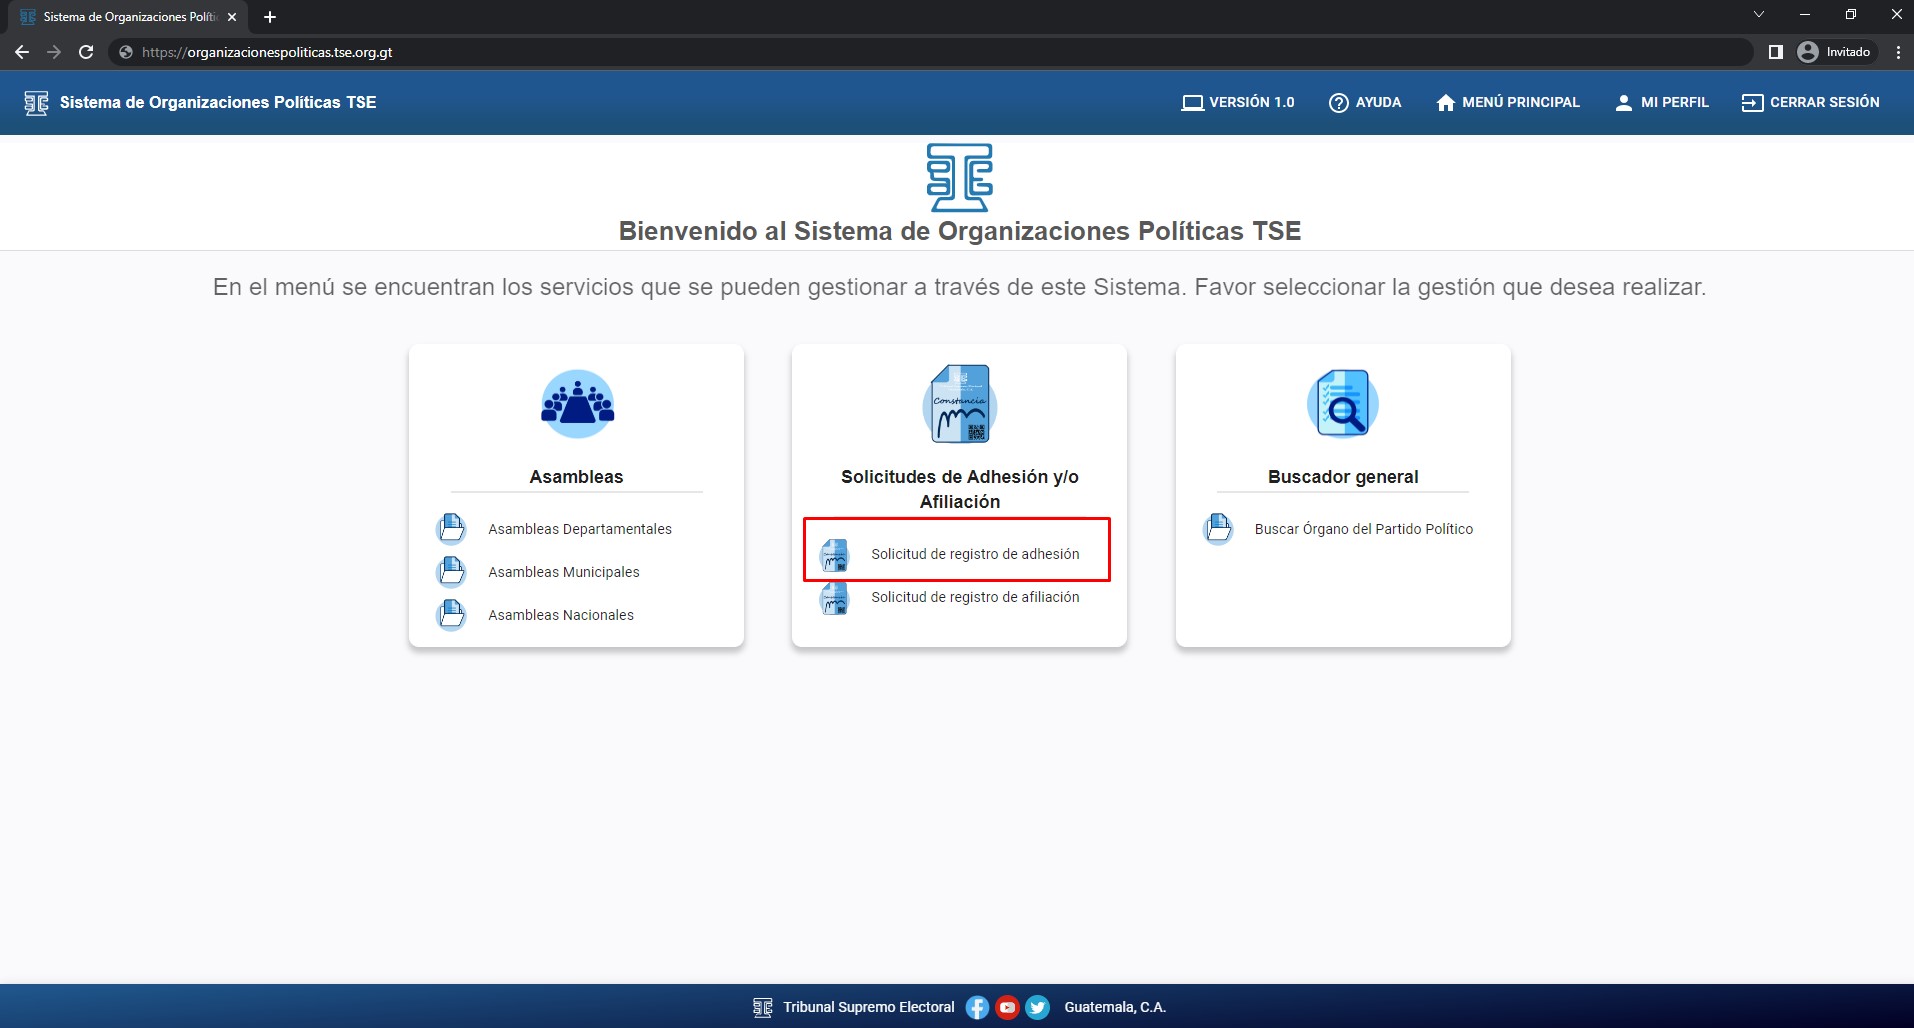
Task: Open Asambleas Departamentales
Action: coord(579,529)
